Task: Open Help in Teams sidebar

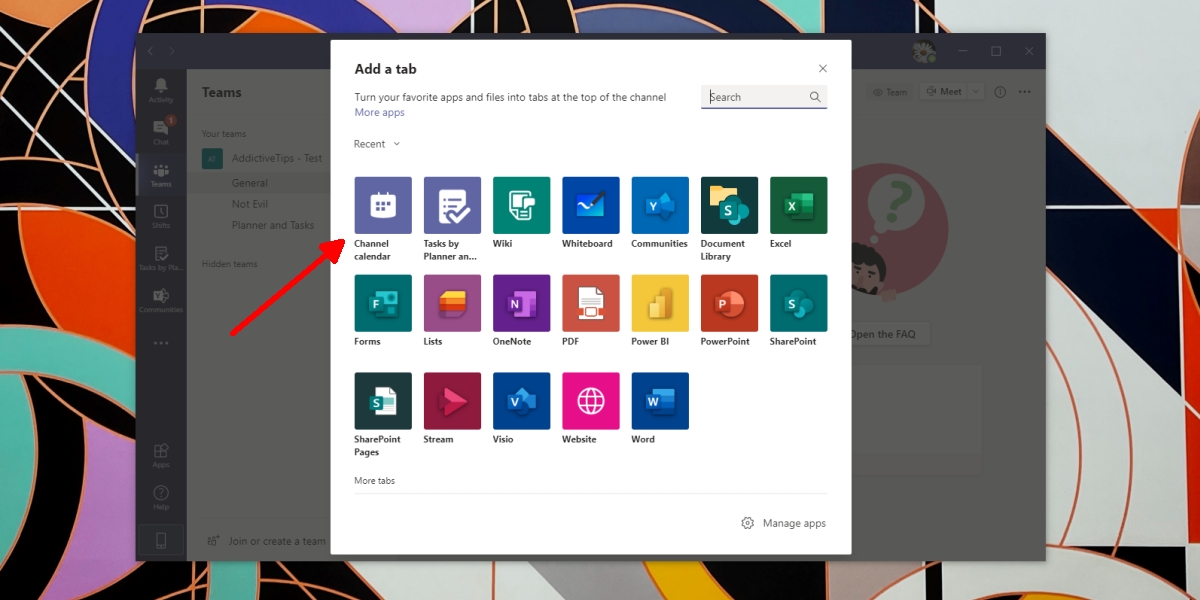Action: coord(161,497)
